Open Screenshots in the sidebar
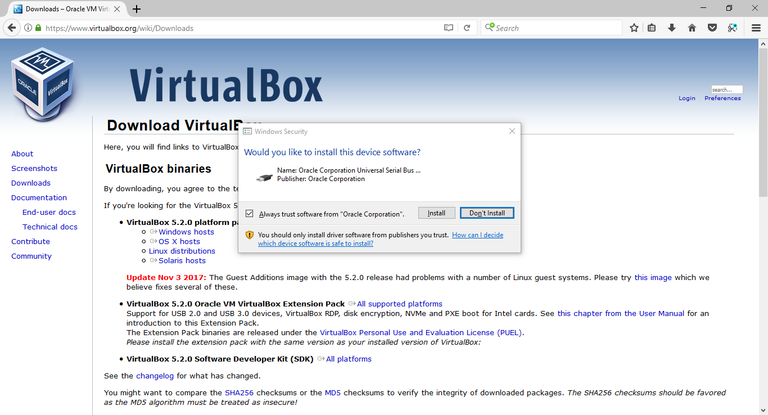This screenshot has height=415, width=768. tap(34, 169)
